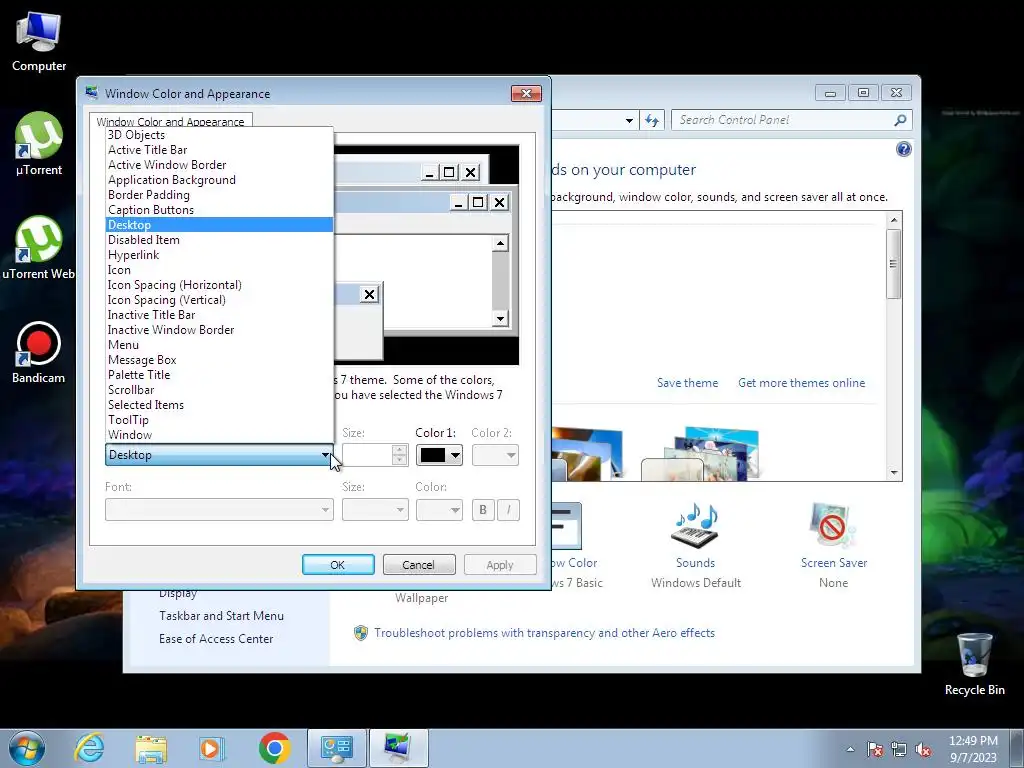This screenshot has width=1024, height=768.
Task: Open the Windows Start menu orb
Action: click(27, 748)
